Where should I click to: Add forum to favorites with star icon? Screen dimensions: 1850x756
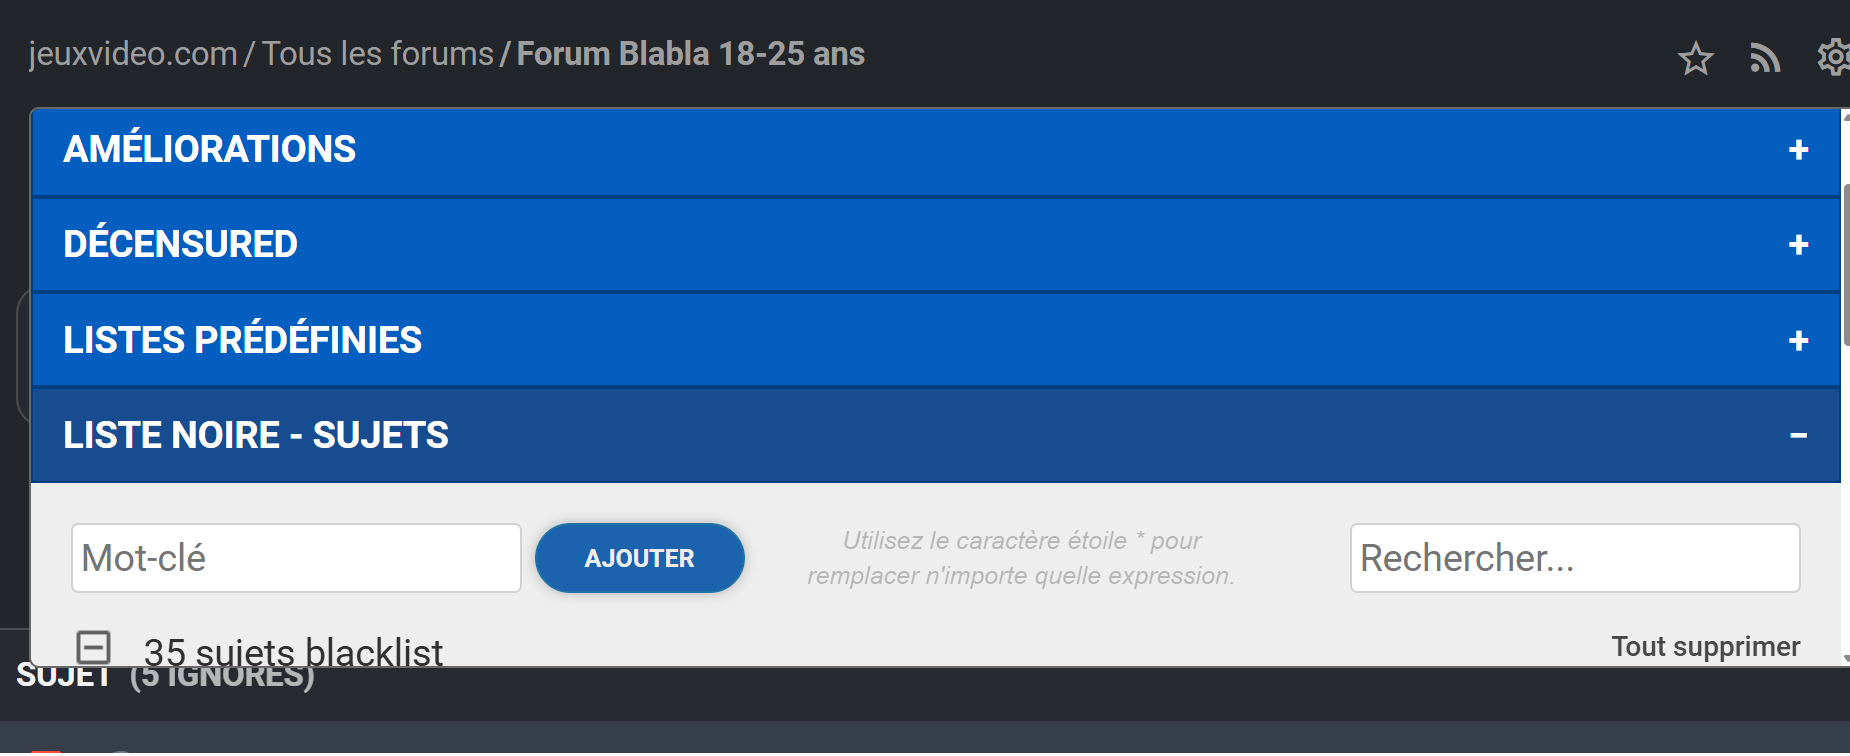[1695, 58]
